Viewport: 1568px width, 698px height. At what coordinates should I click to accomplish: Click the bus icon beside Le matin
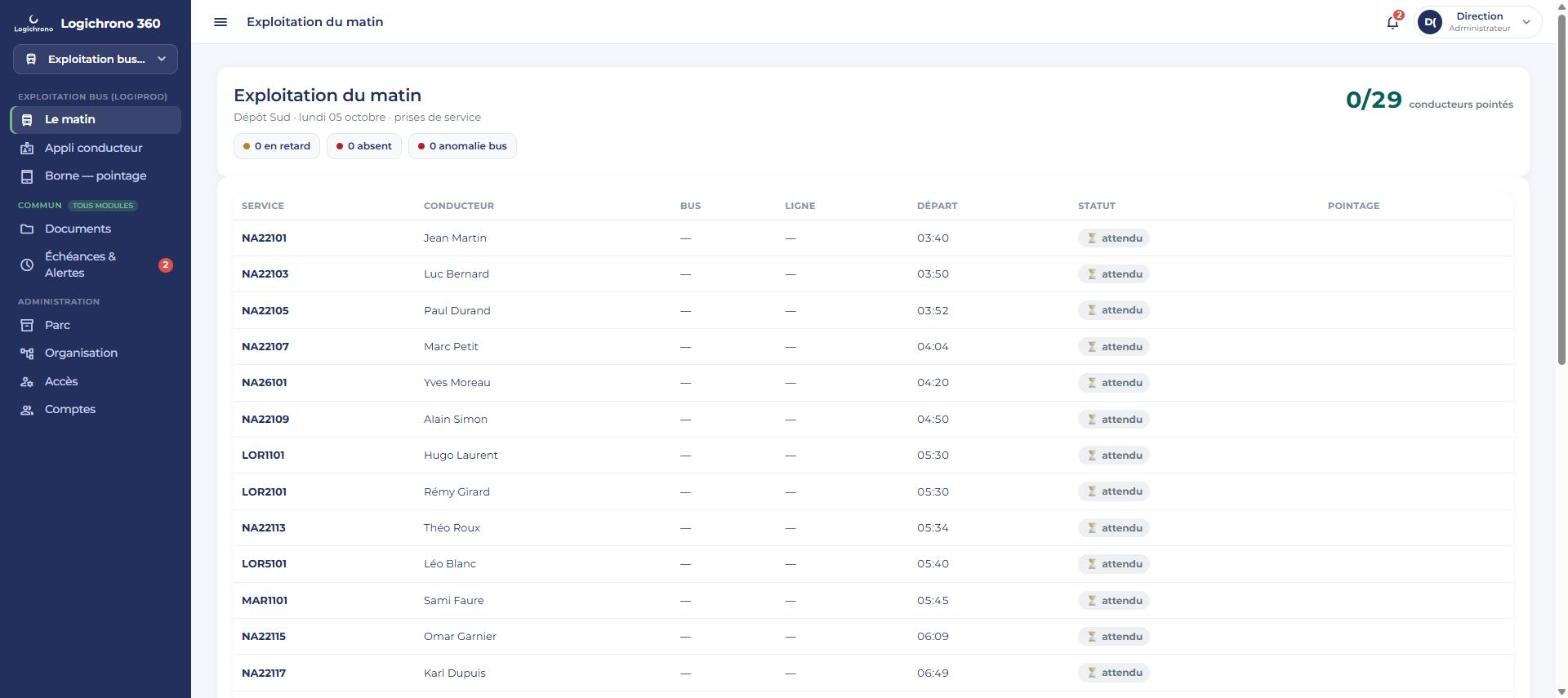tap(27, 120)
